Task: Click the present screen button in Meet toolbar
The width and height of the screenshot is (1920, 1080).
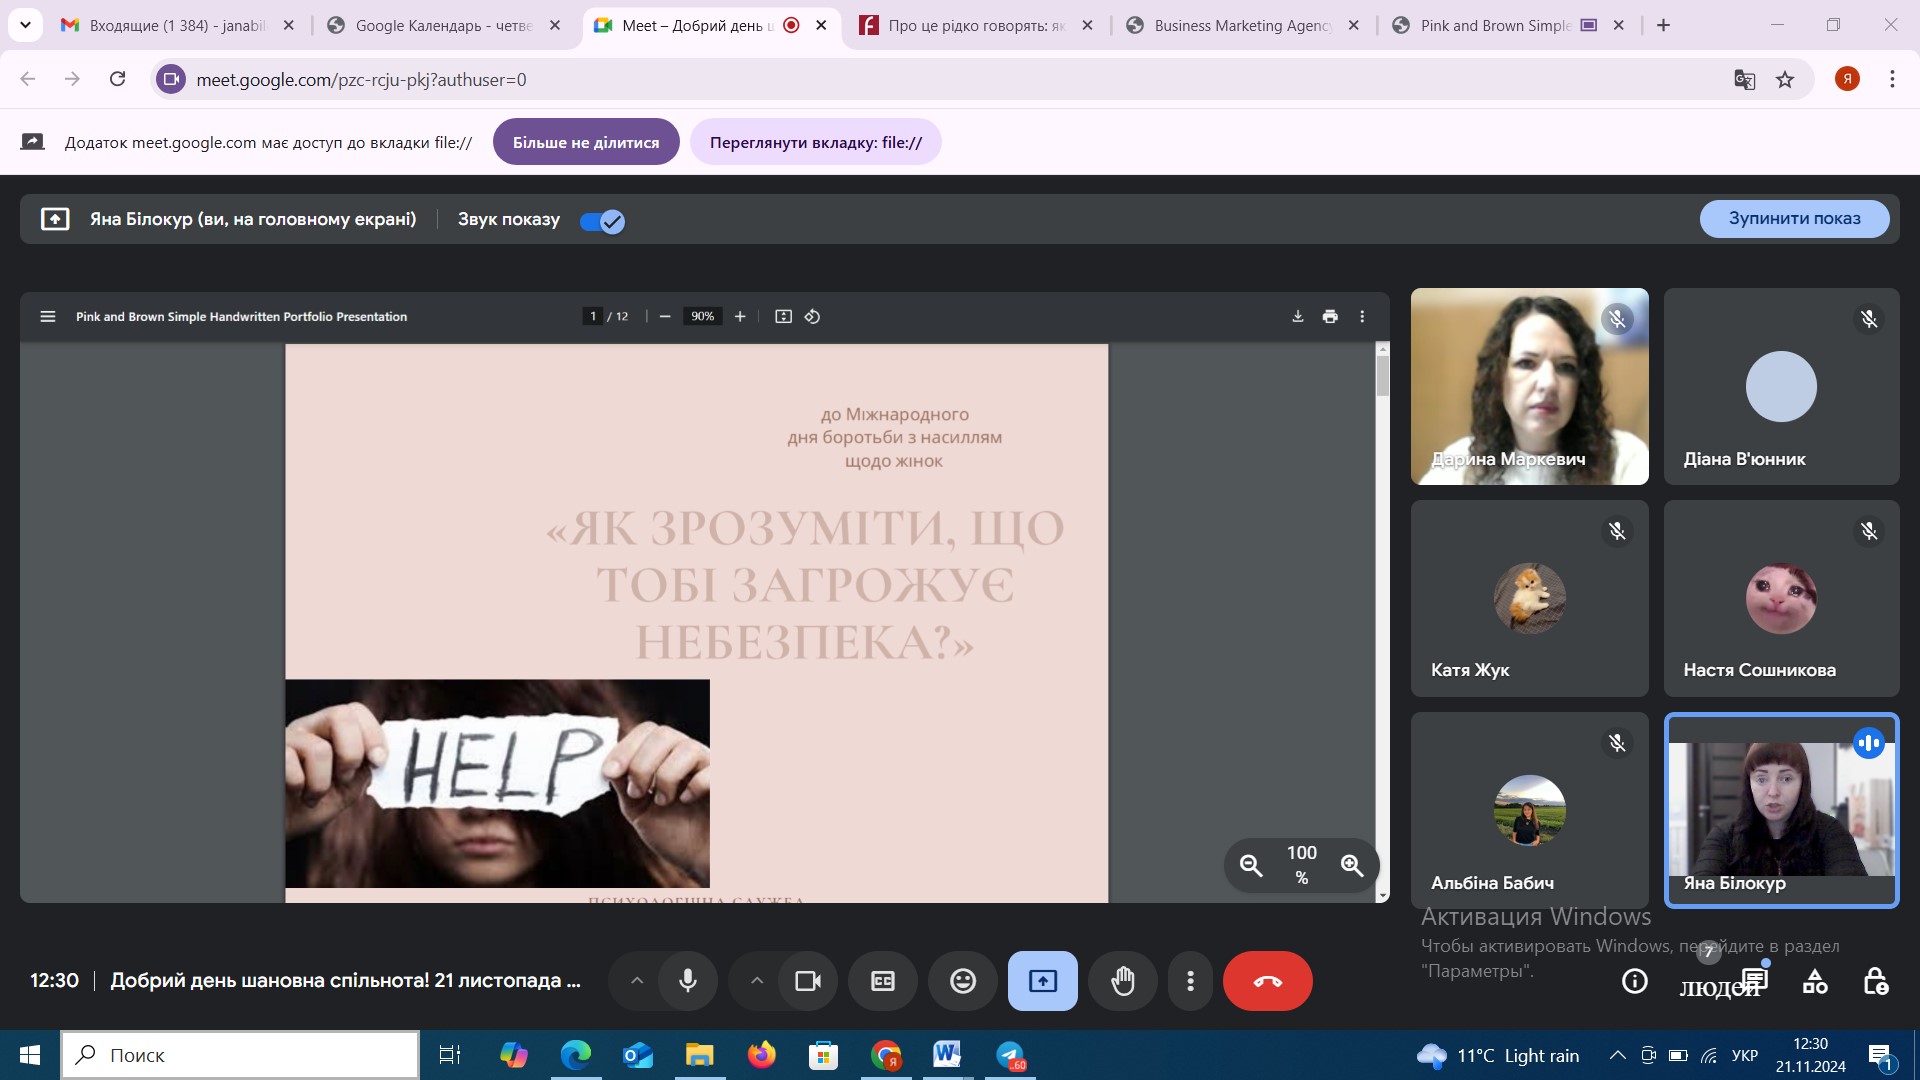Action: click(1043, 981)
